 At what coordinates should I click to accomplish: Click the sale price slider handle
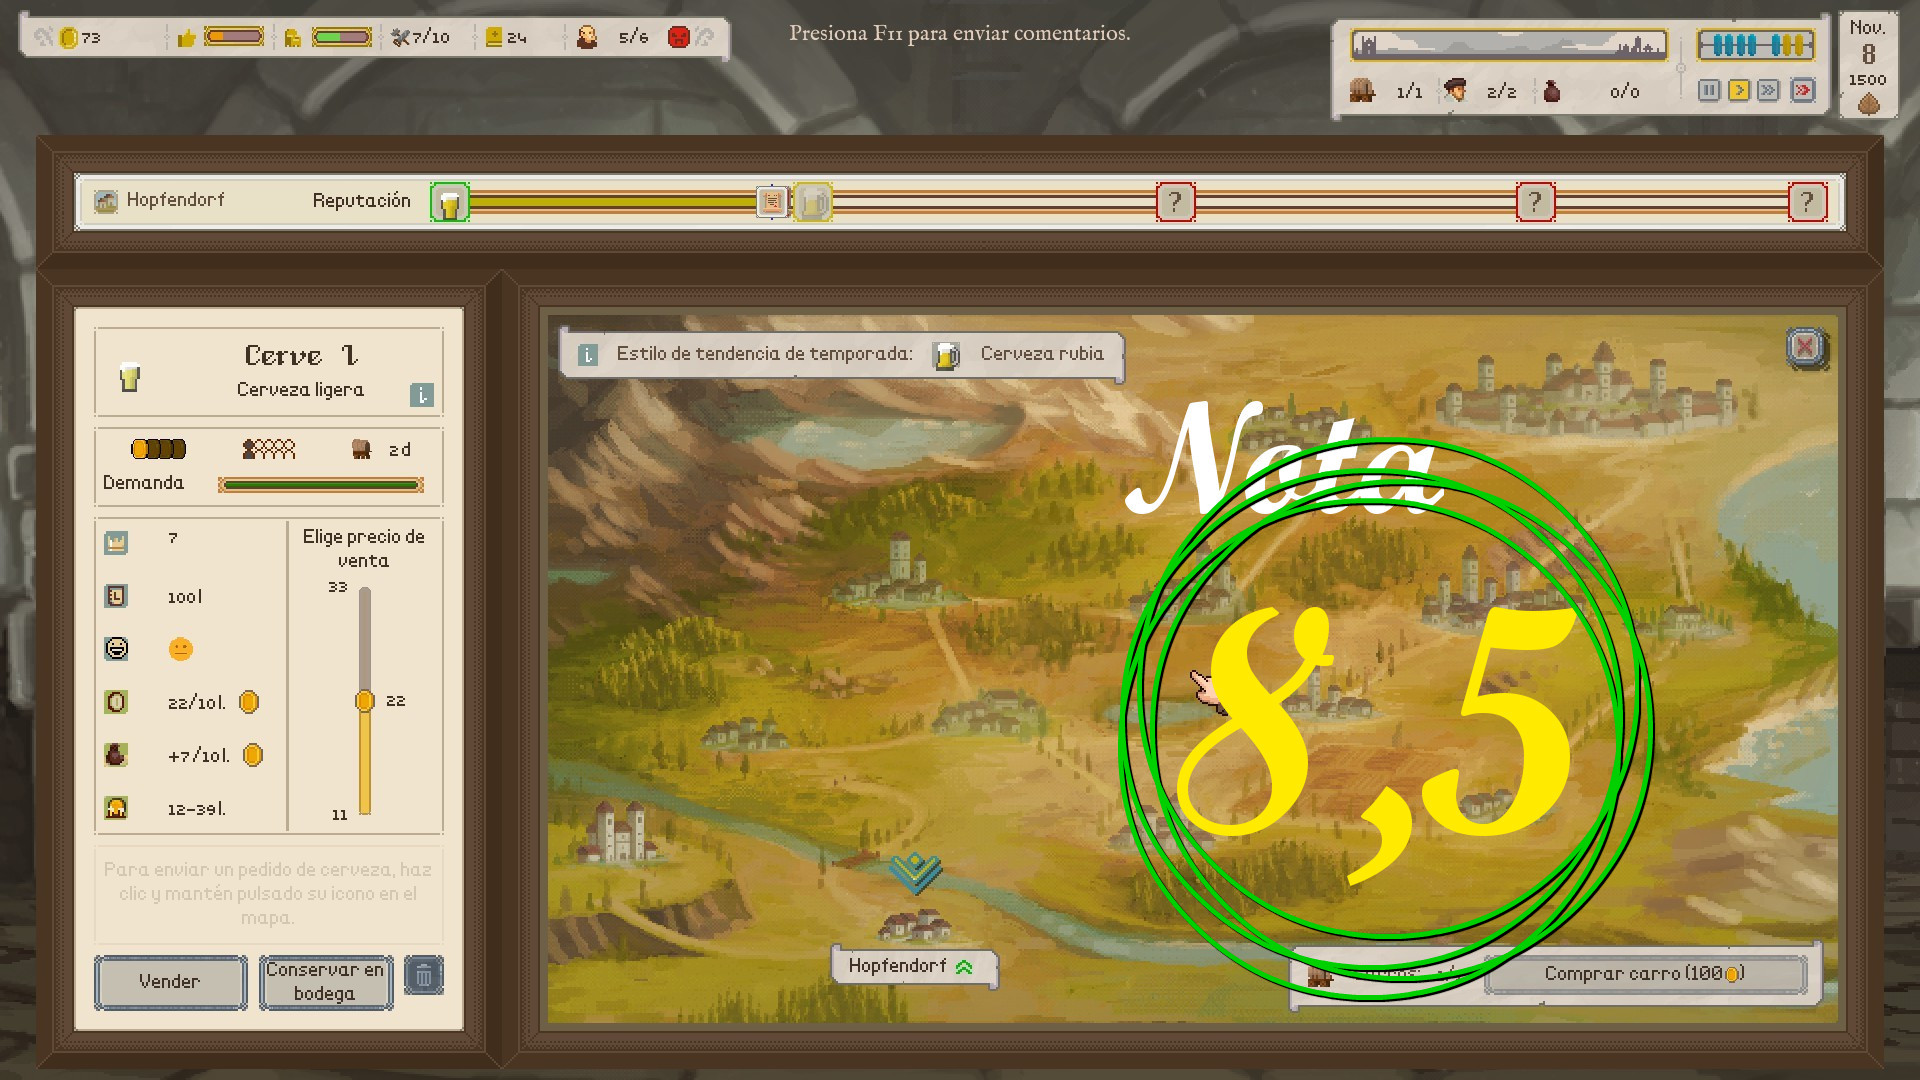[x=365, y=701]
